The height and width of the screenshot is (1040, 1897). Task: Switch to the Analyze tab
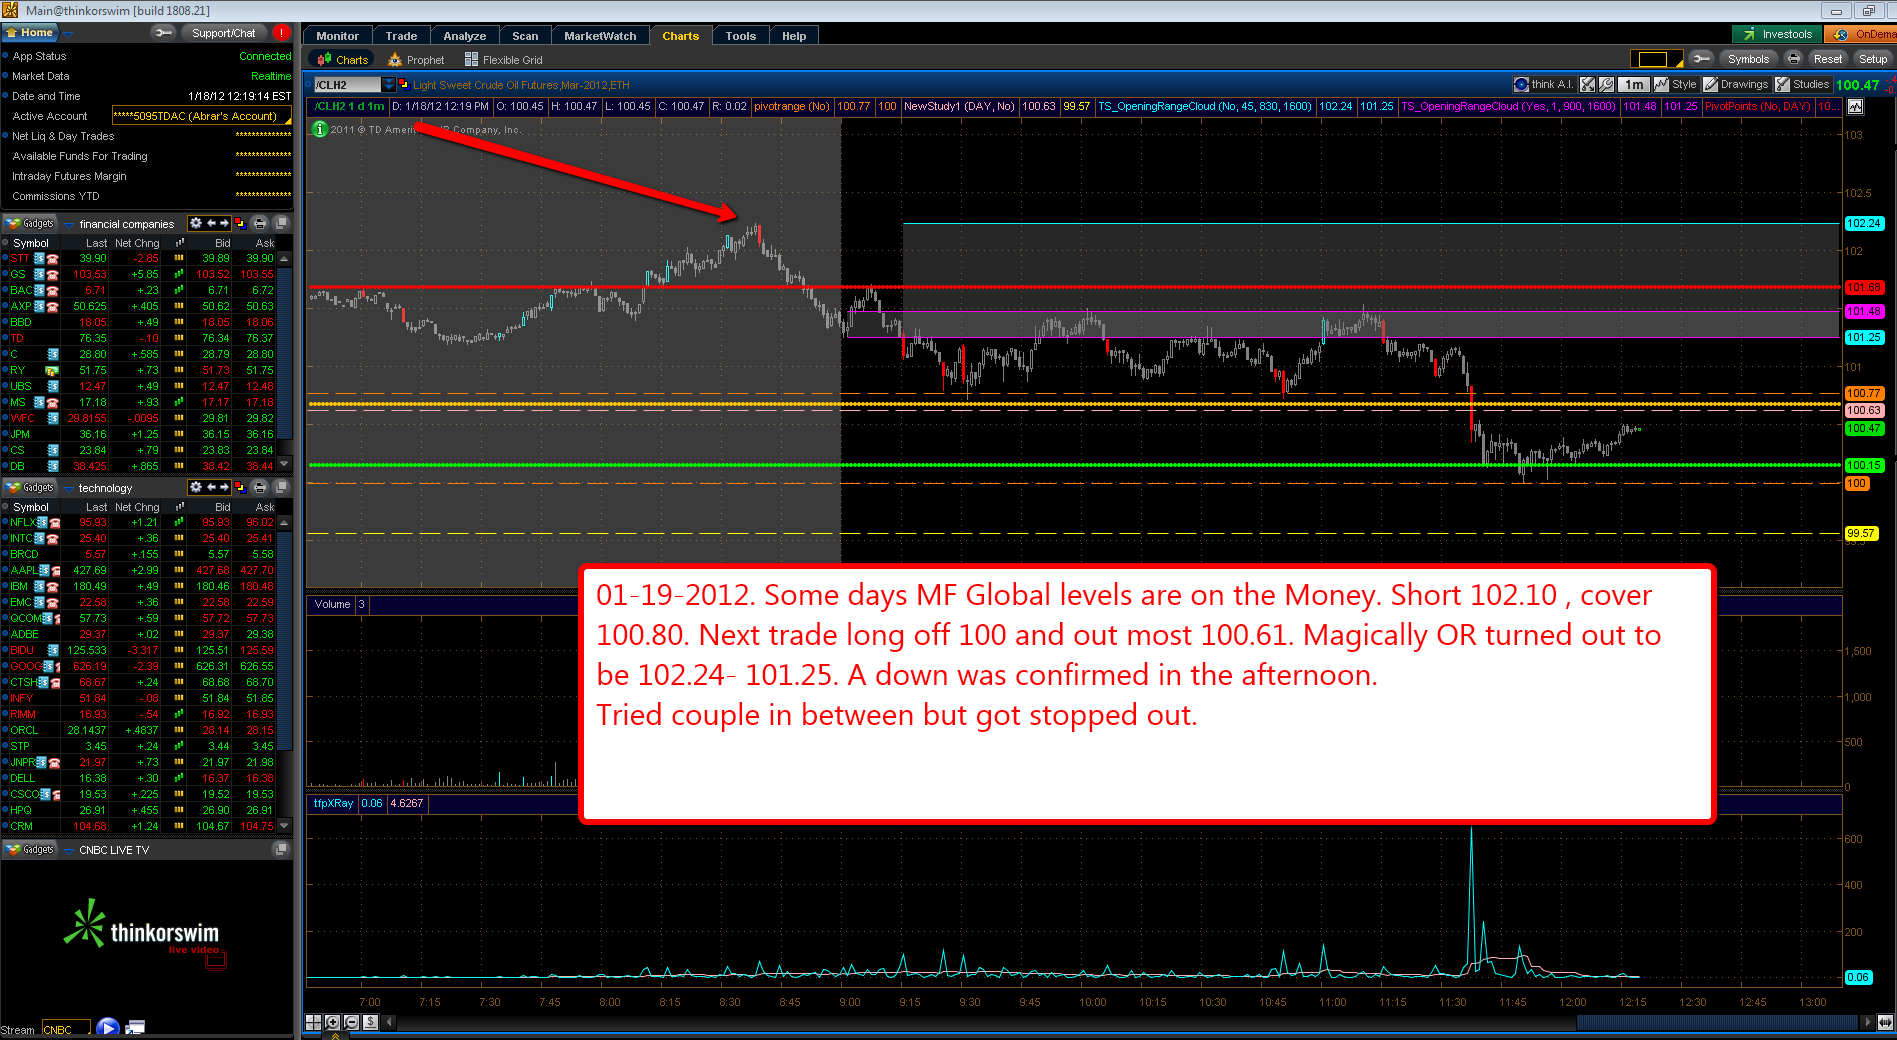pos(465,36)
